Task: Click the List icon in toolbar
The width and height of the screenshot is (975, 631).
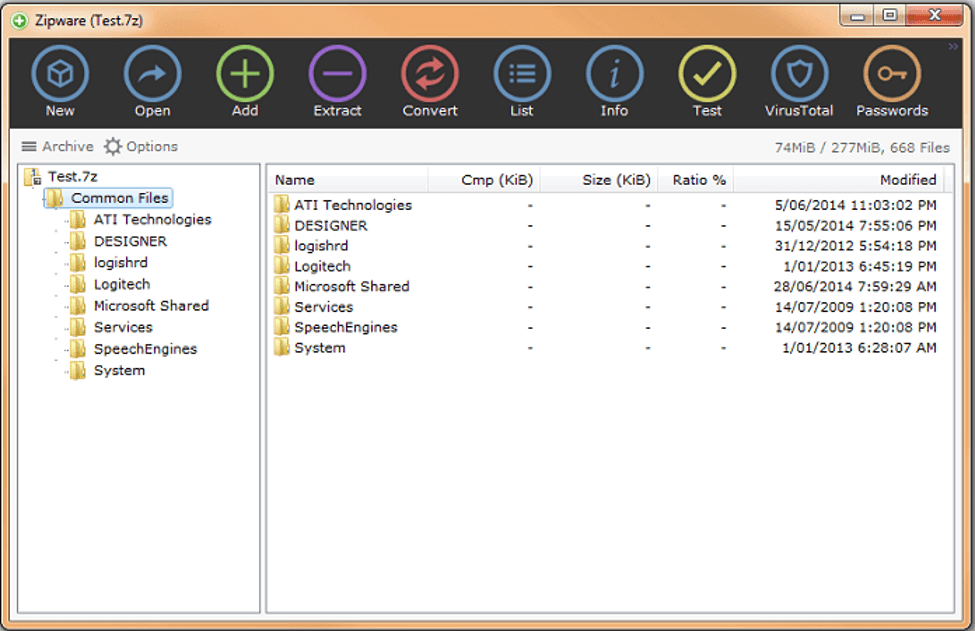Action: pyautogui.click(x=522, y=75)
